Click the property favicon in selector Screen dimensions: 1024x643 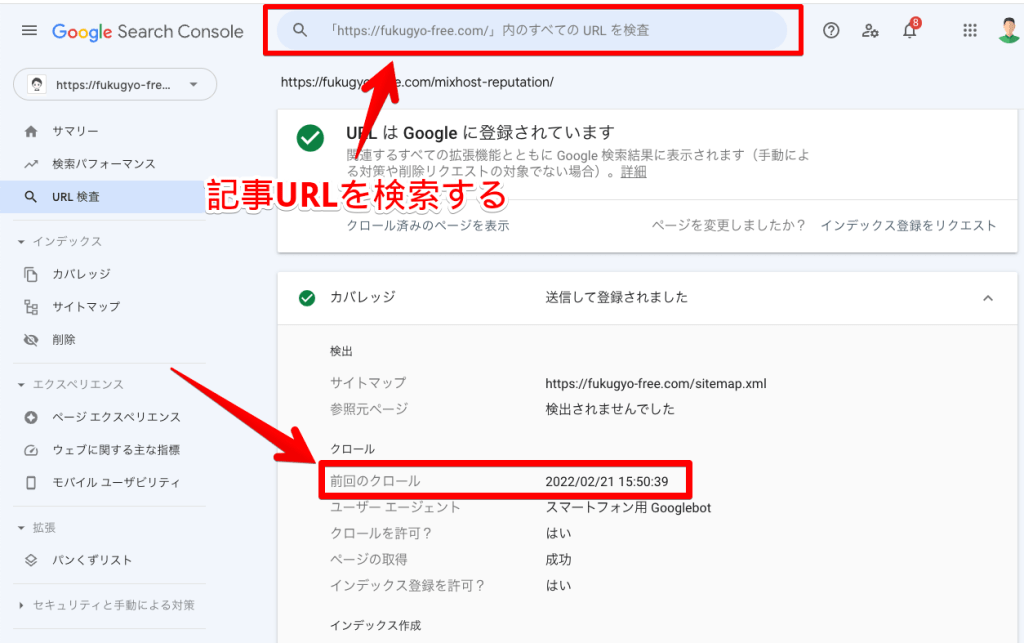tap(37, 84)
